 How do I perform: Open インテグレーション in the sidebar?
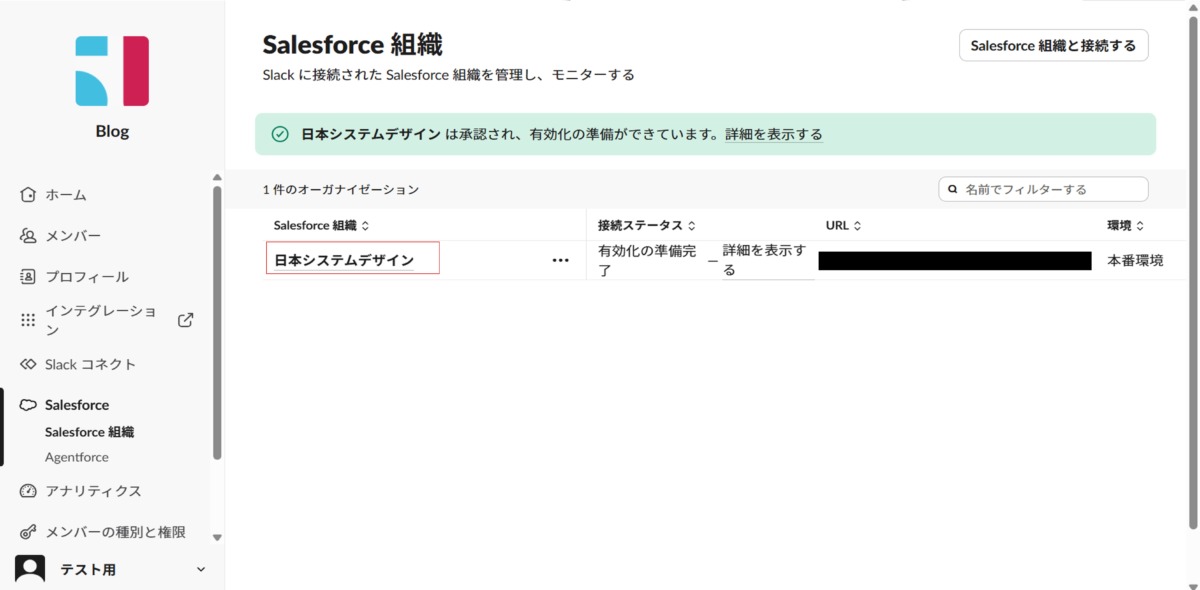tap(101, 320)
